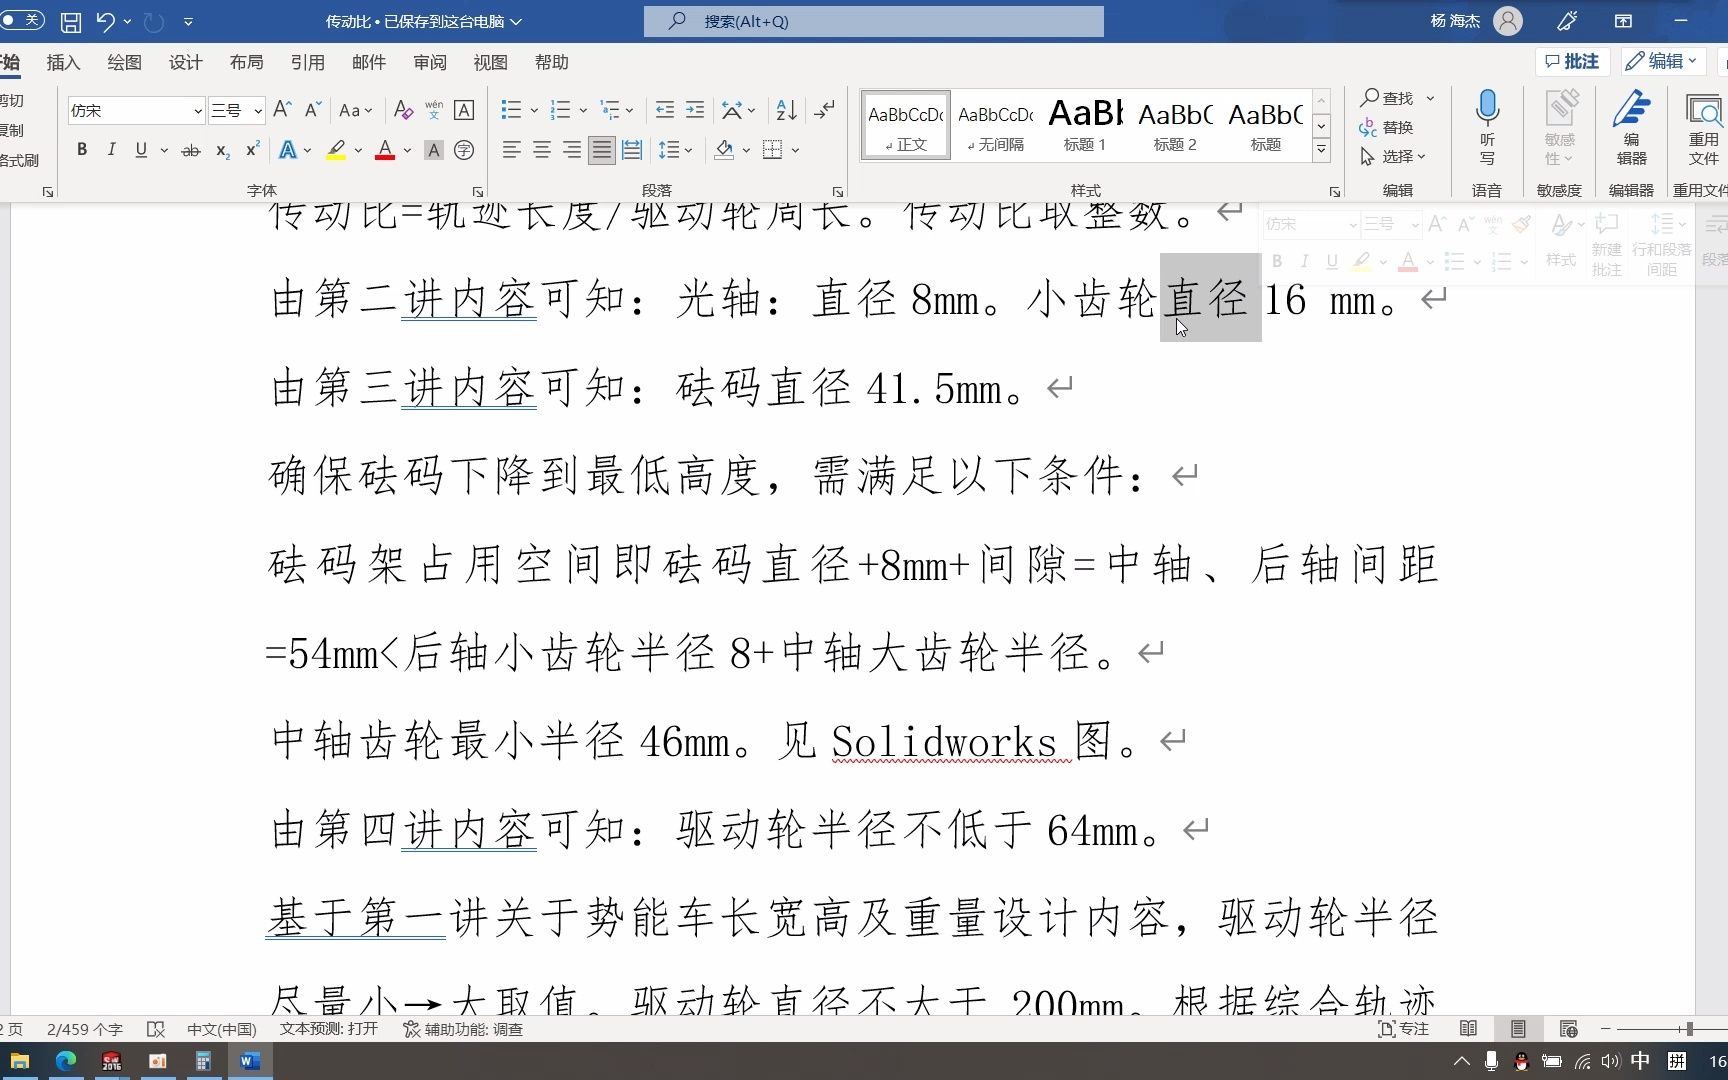Click the character border icon
Screen dimensions: 1728x1080
tap(464, 110)
